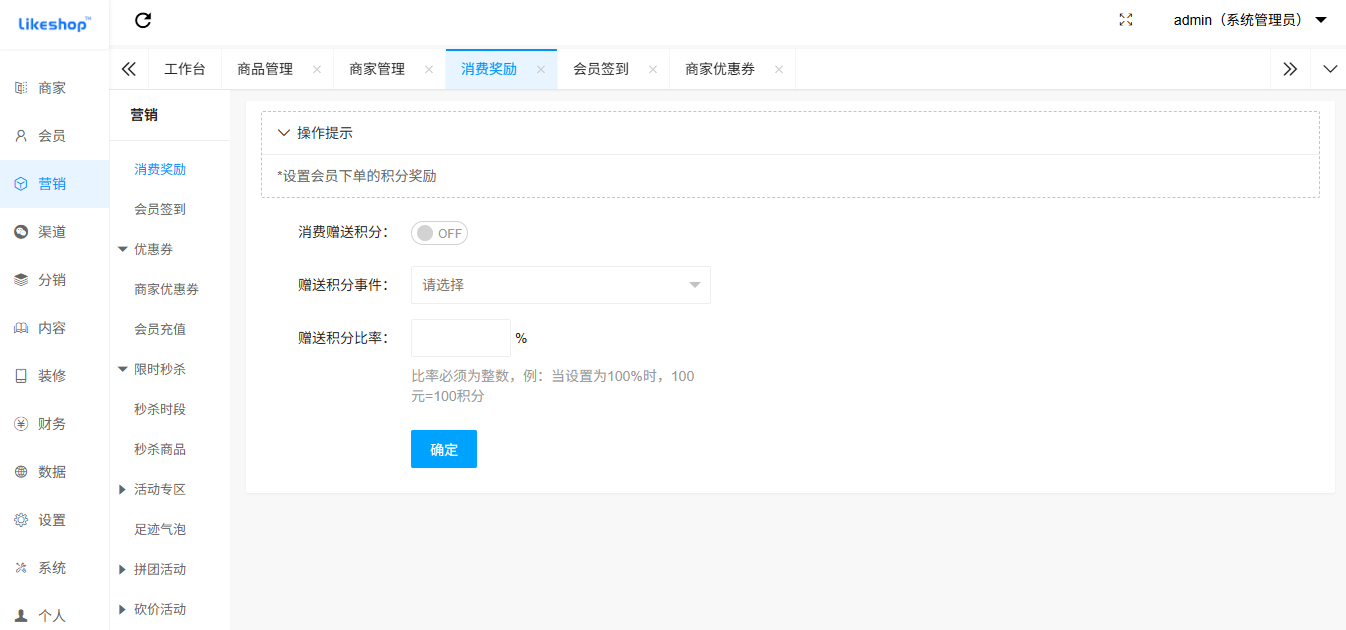Open 秒杀商品 in the marketing menu
Image resolution: width=1346 pixels, height=630 pixels.
(x=160, y=449)
